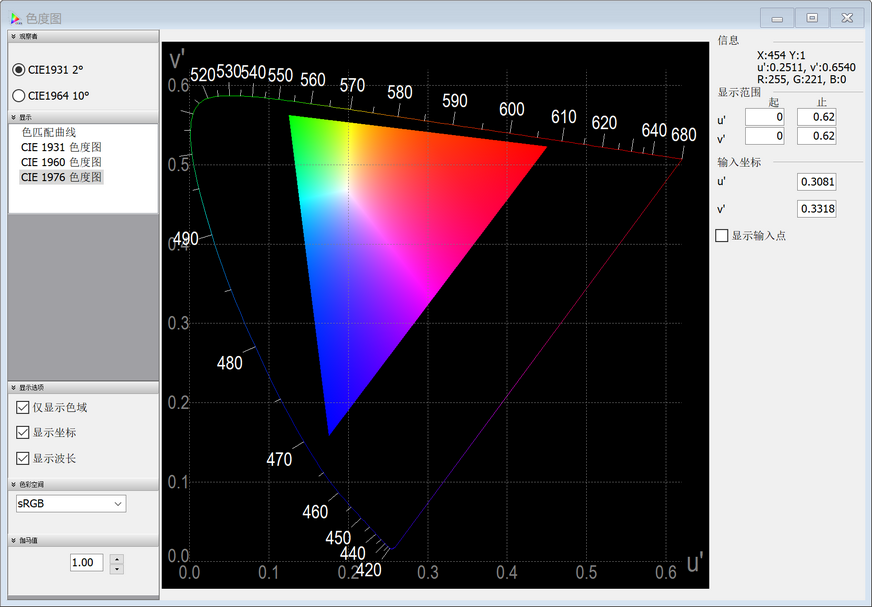872x607 pixels.
Task: Select CIE 1976 色度图 list item
Action: tap(61, 177)
